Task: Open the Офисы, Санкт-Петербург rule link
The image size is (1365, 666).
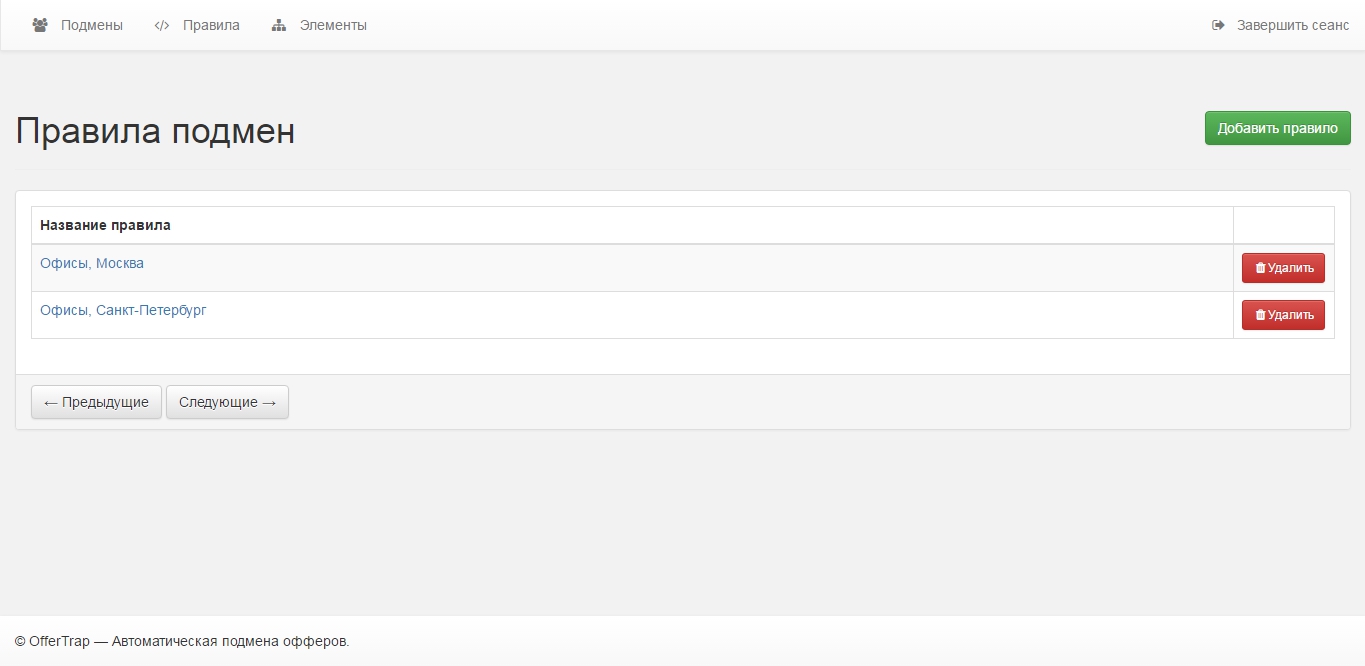Action: click(x=123, y=310)
